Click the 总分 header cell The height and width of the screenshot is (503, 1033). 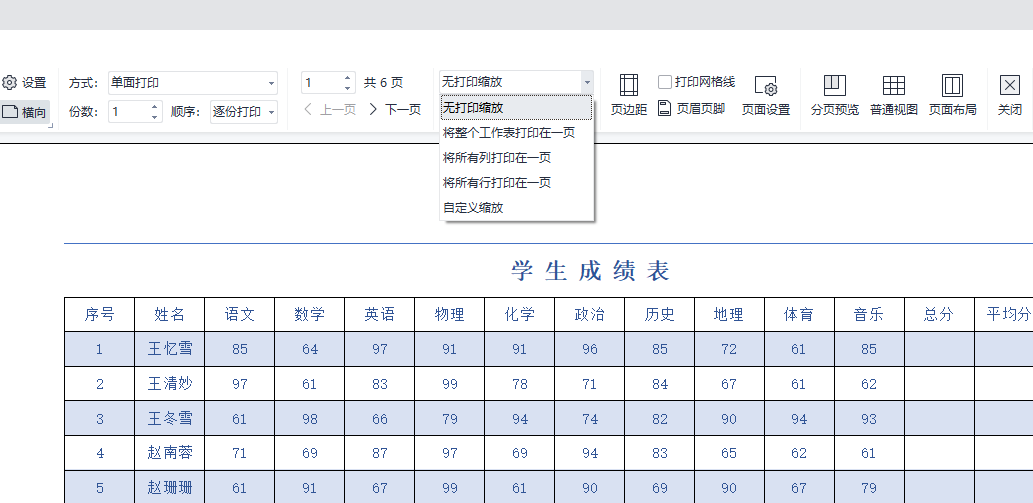pyautogui.click(x=939, y=315)
